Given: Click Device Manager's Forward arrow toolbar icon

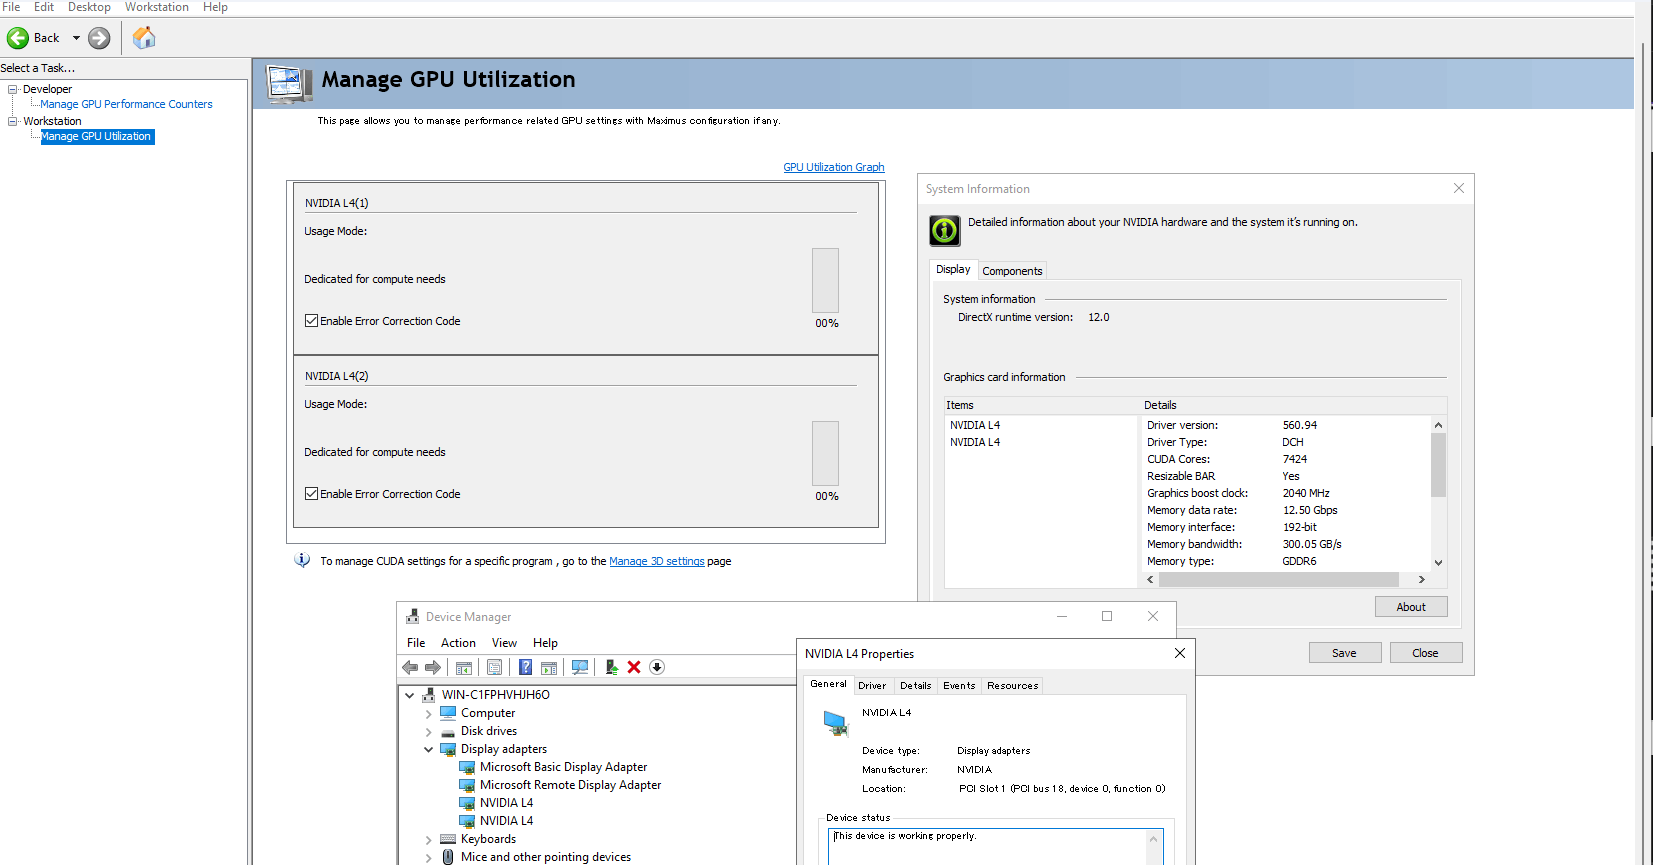Looking at the screenshot, I should click(x=433, y=667).
